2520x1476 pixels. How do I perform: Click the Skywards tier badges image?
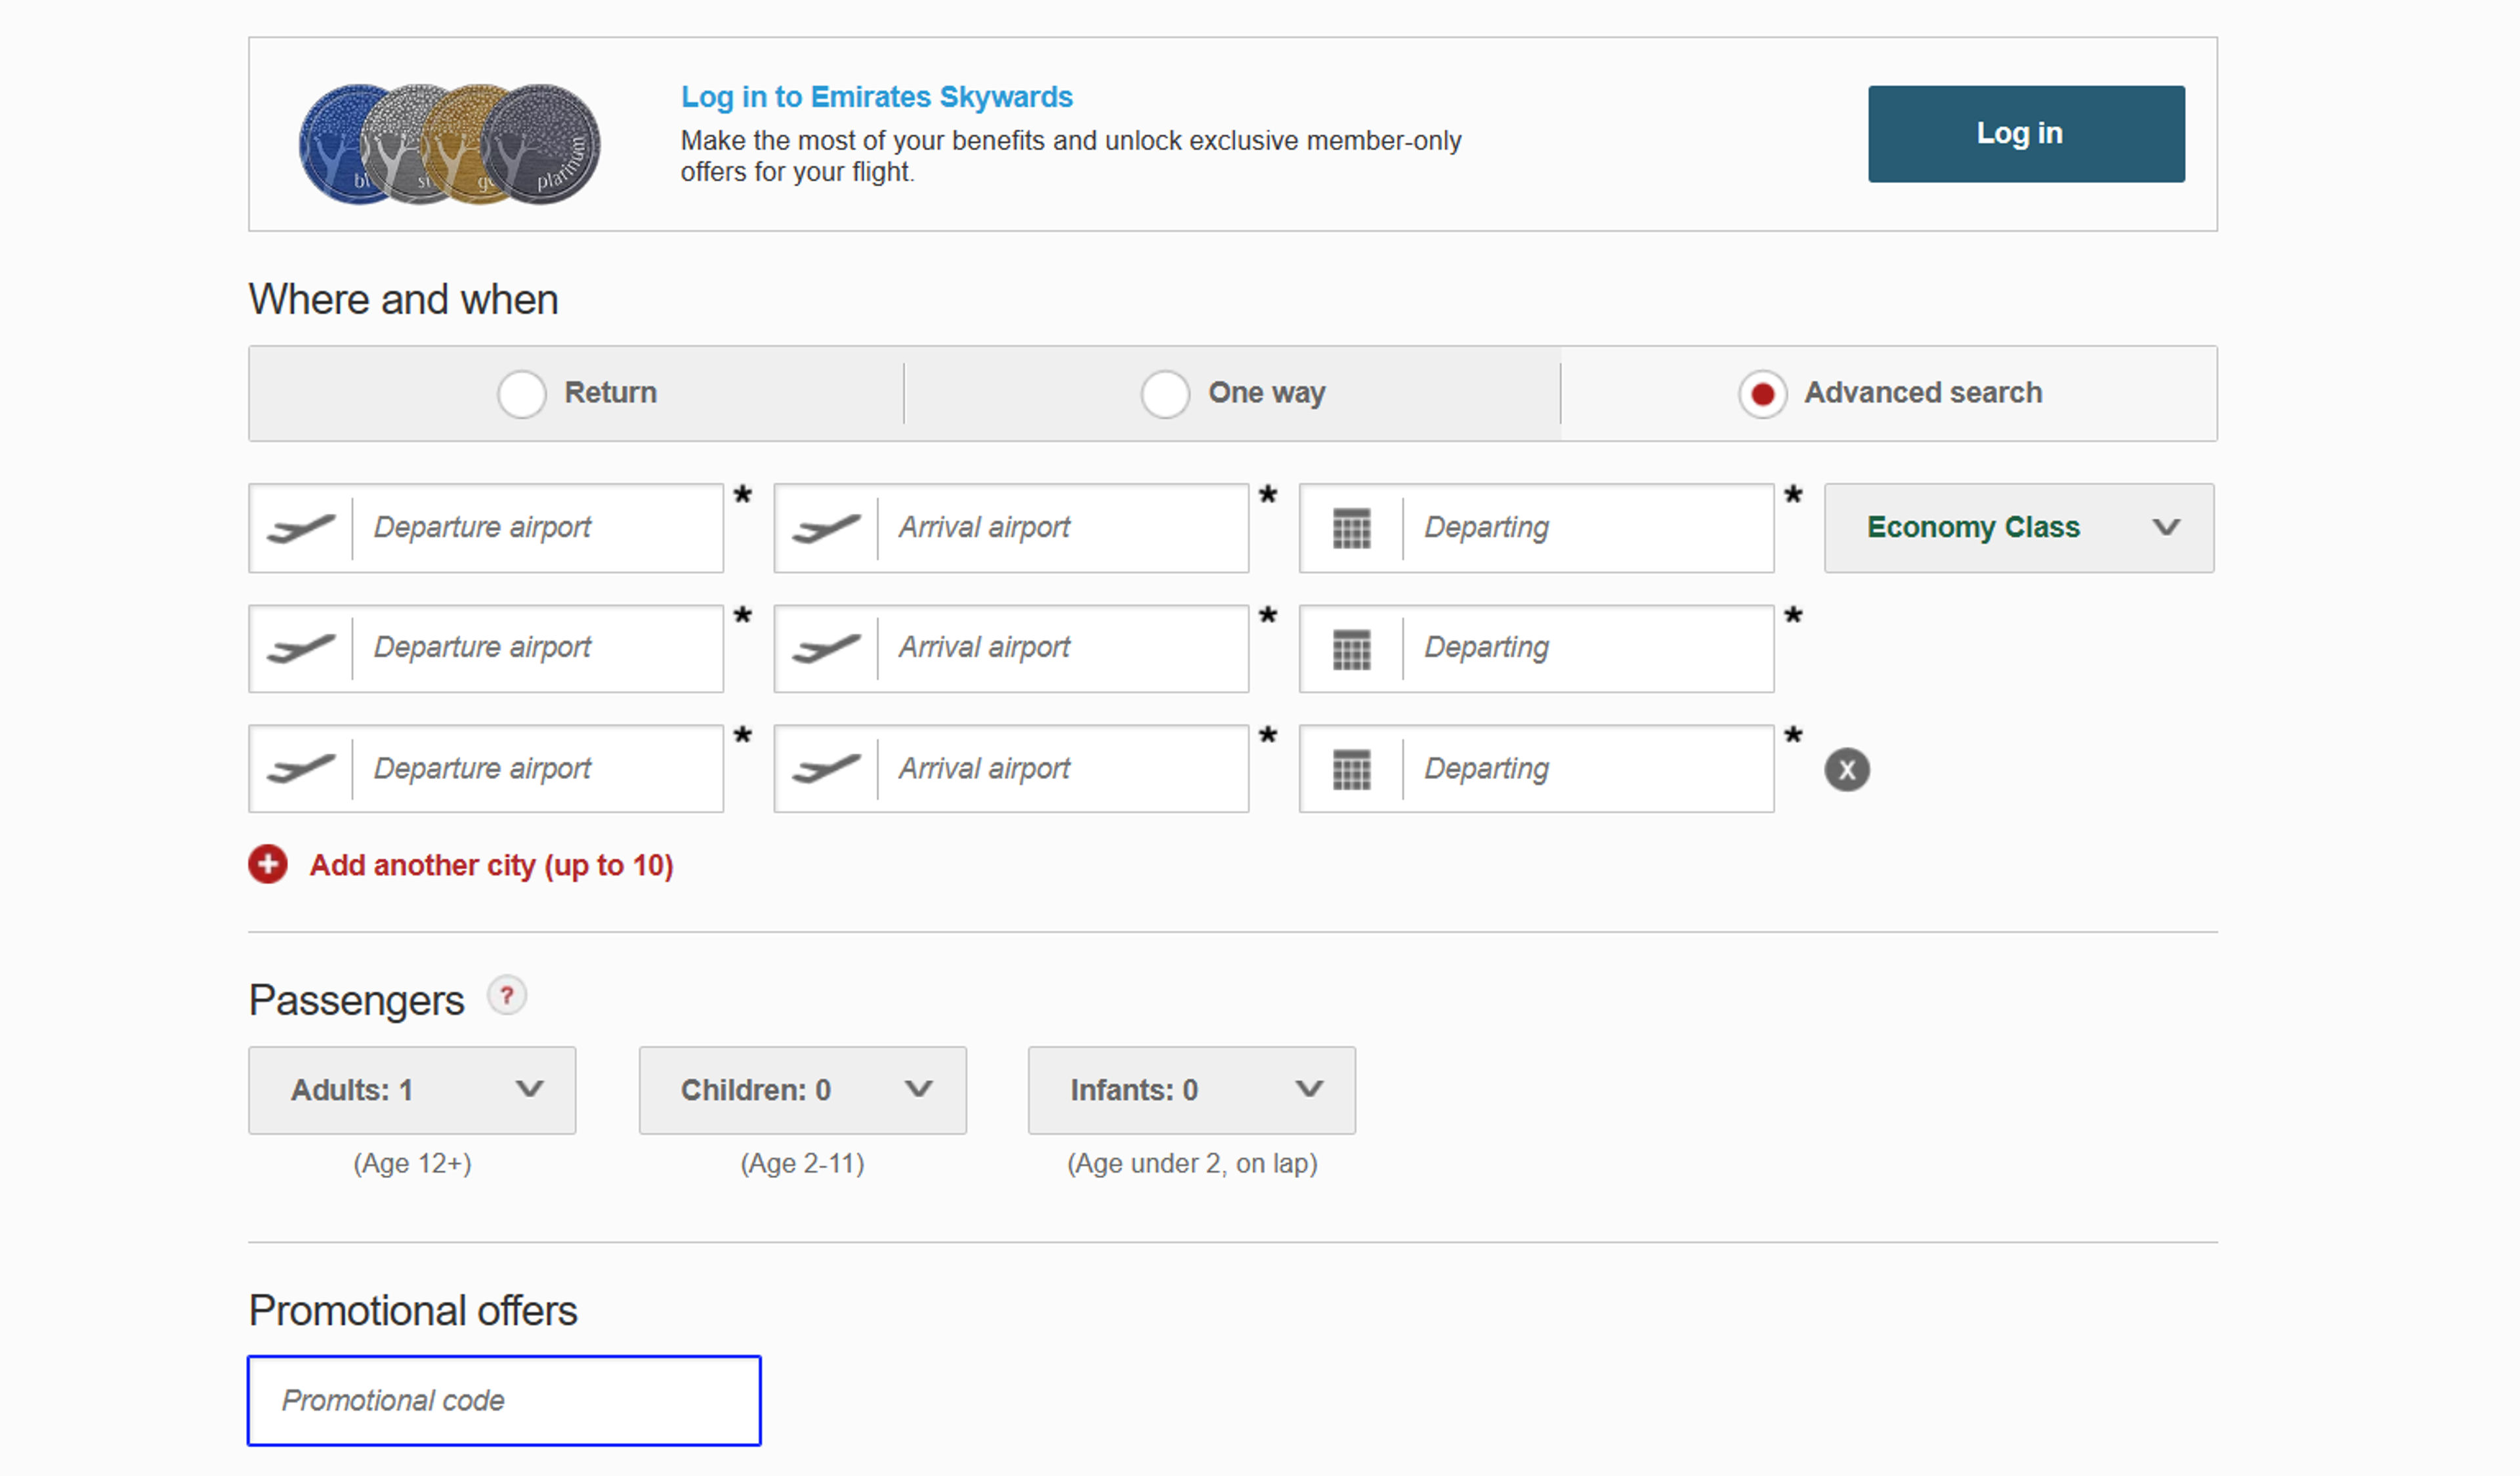point(450,144)
